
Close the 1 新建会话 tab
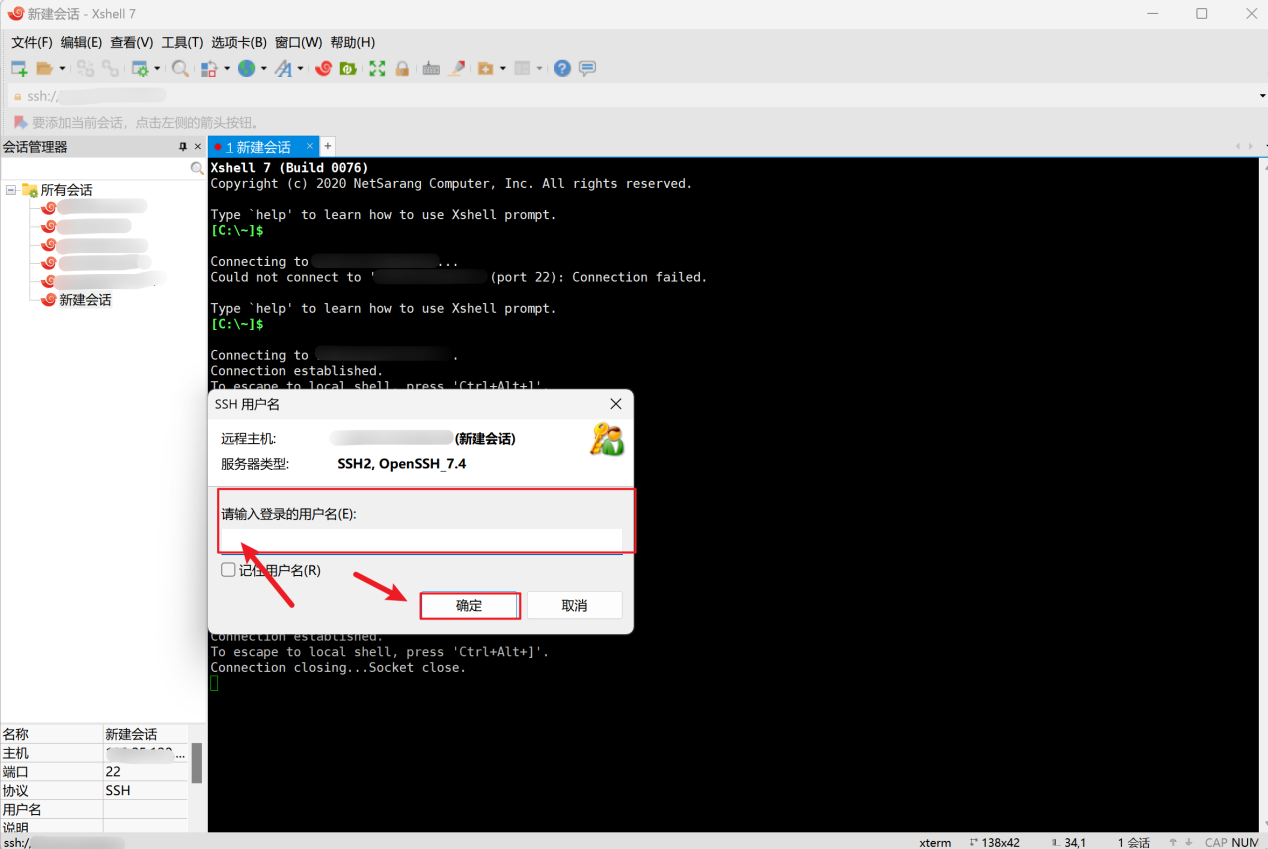click(310, 146)
